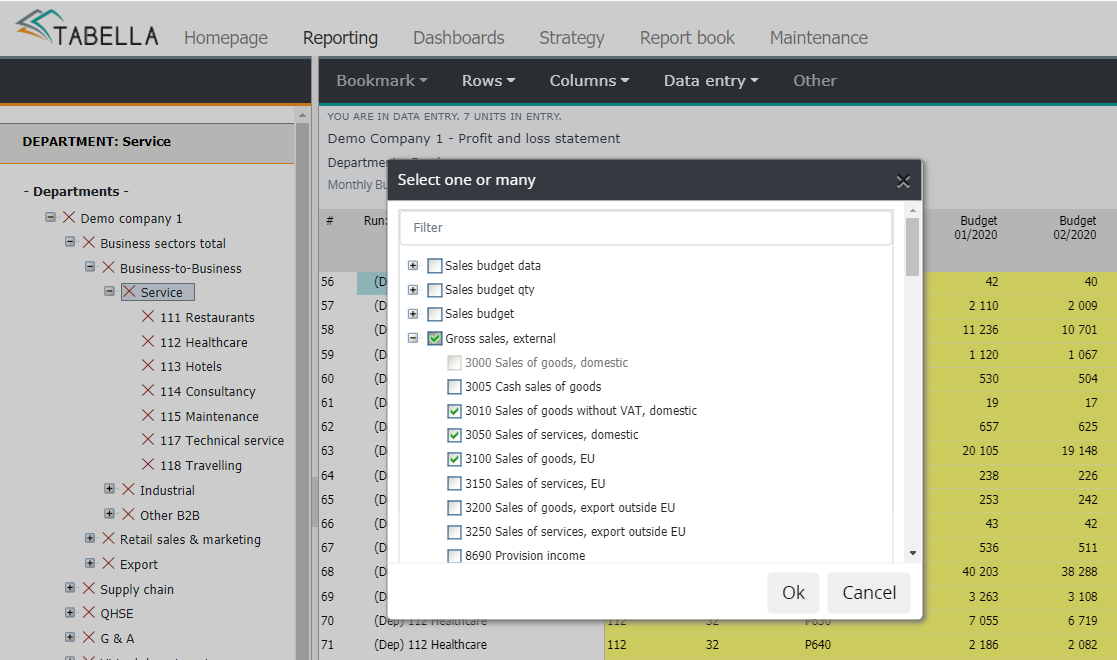Viewport: 1117px width, 660px height.
Task: Expand the Supply chain node
Action: point(70,587)
